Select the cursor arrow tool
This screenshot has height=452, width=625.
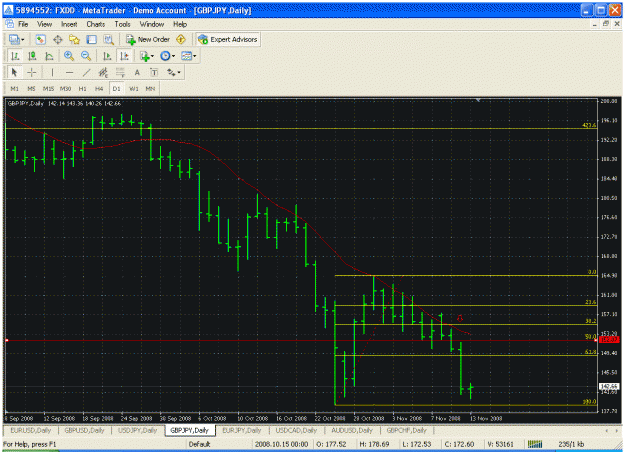pyautogui.click(x=14, y=73)
